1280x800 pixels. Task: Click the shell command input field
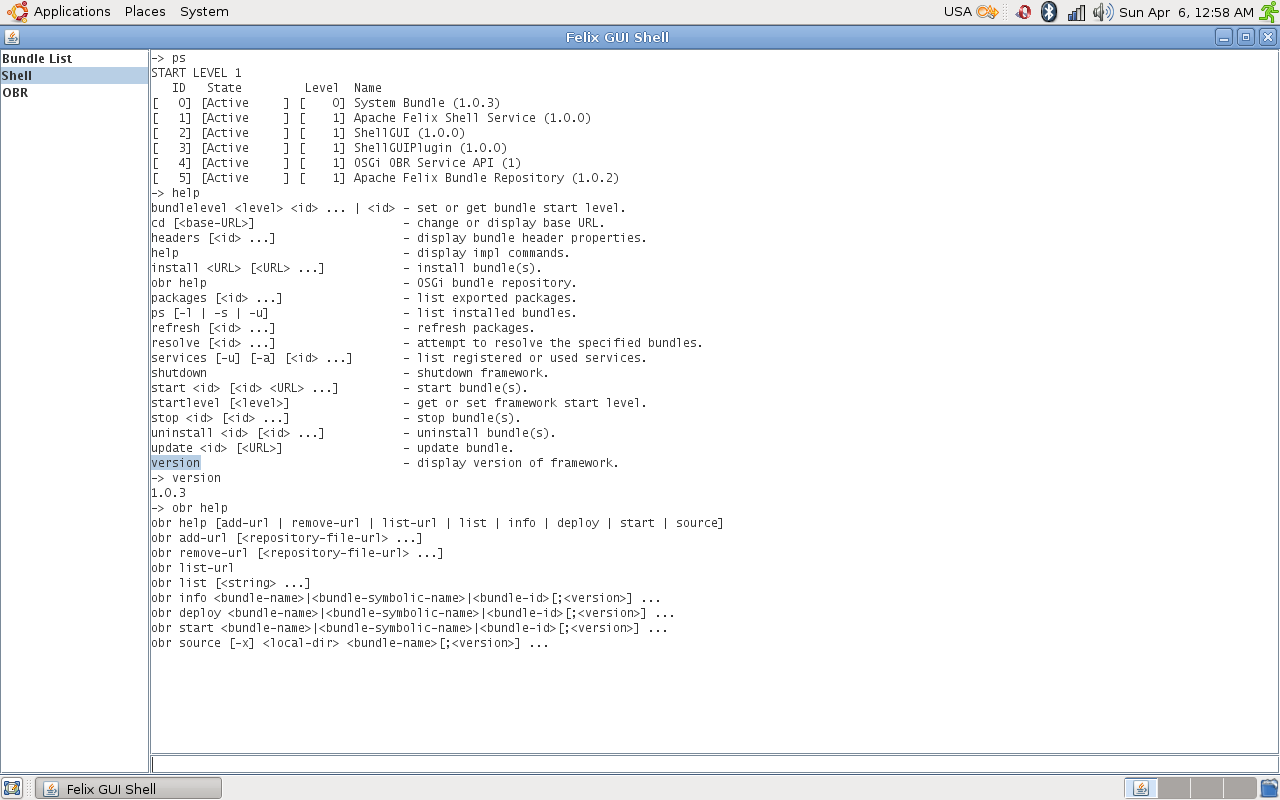click(x=714, y=764)
